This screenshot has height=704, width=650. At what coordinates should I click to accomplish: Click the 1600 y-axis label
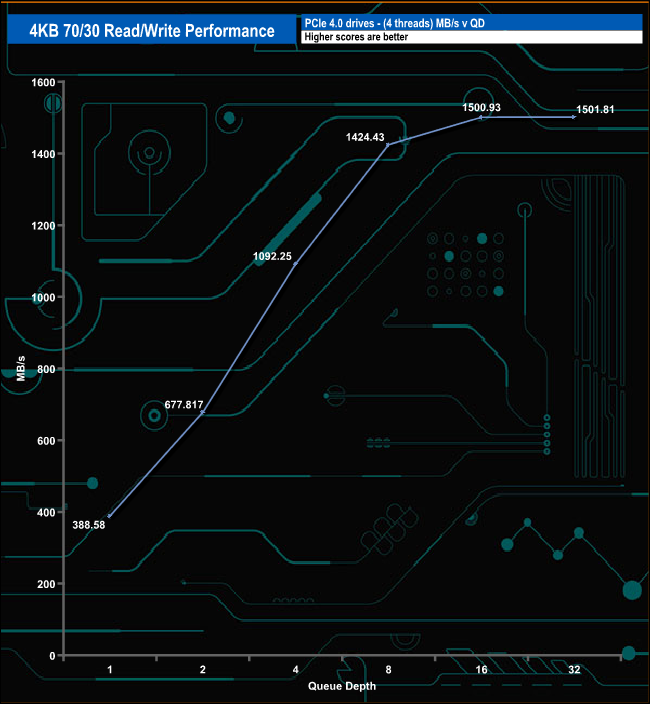43,83
